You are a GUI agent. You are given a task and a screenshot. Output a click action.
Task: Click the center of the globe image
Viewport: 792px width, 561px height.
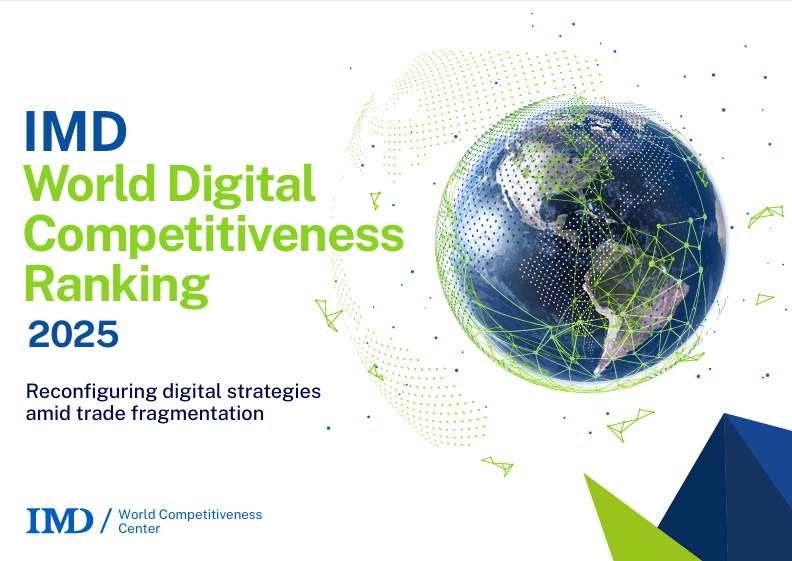582,240
